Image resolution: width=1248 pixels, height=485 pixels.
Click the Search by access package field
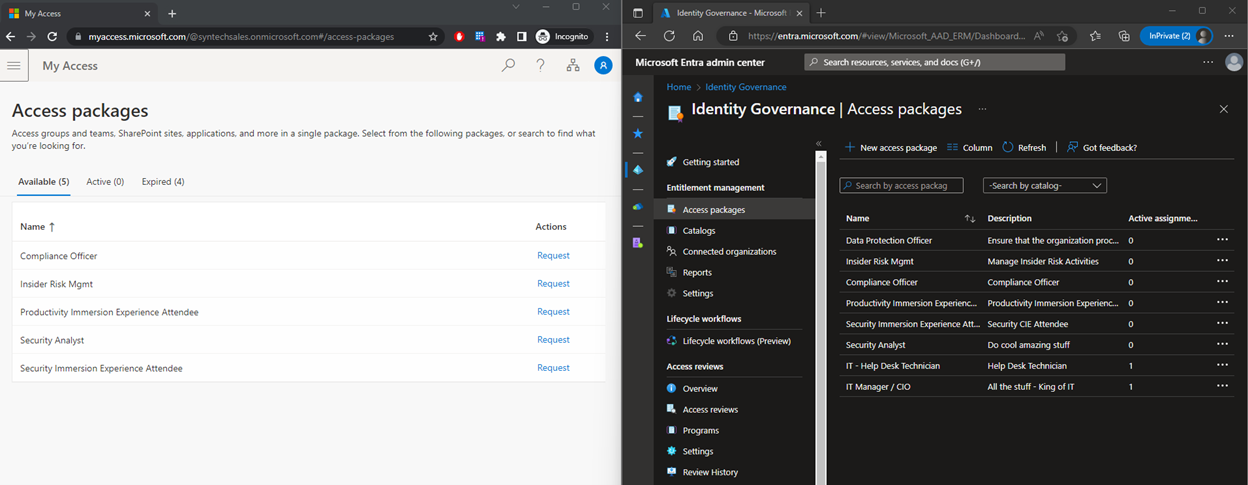[901, 185]
